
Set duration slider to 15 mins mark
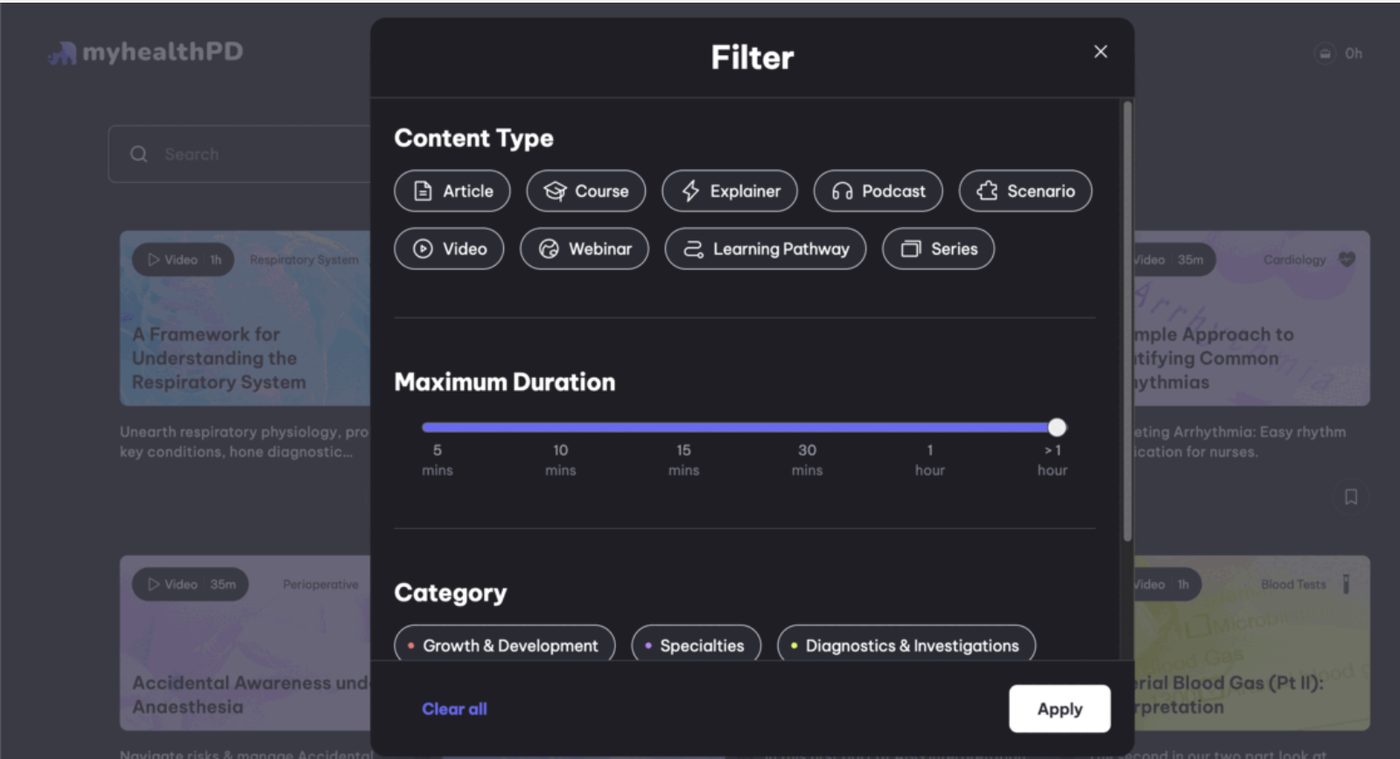(683, 460)
